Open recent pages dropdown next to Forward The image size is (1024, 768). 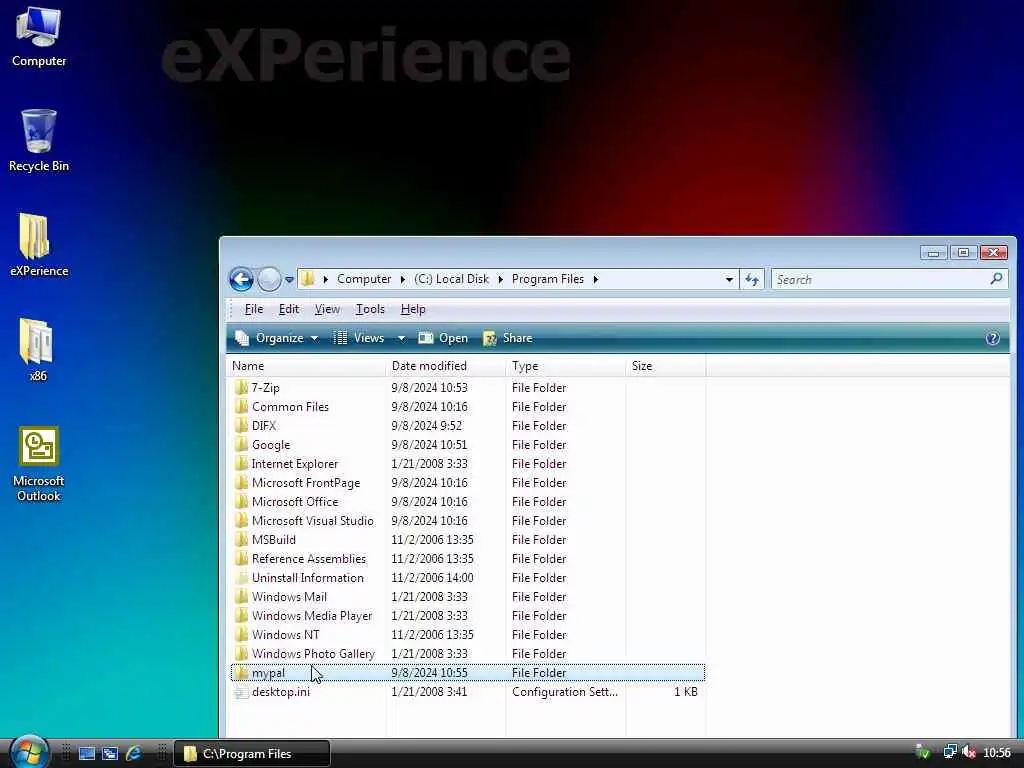[289, 280]
